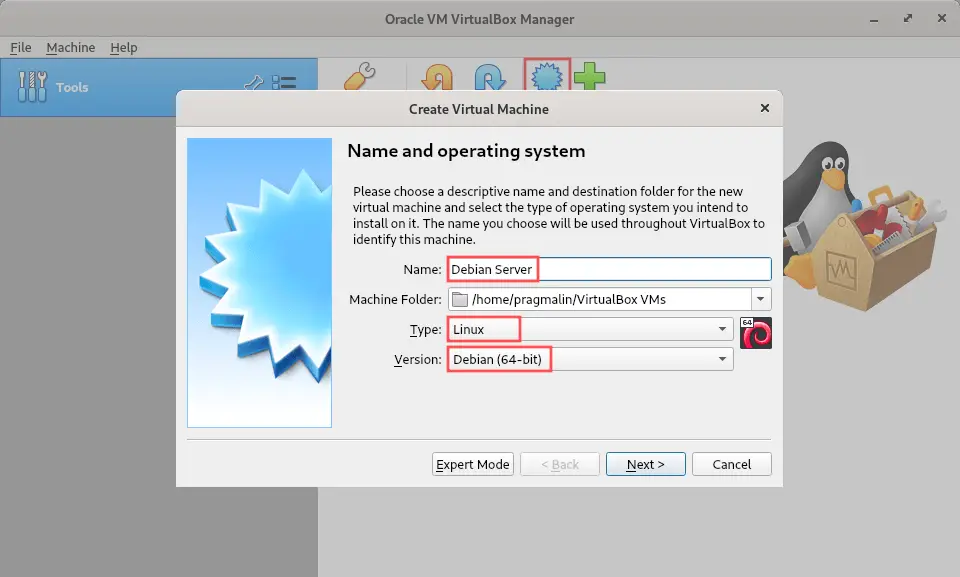Open the Machine menu
The height and width of the screenshot is (577, 960).
tap(70, 47)
